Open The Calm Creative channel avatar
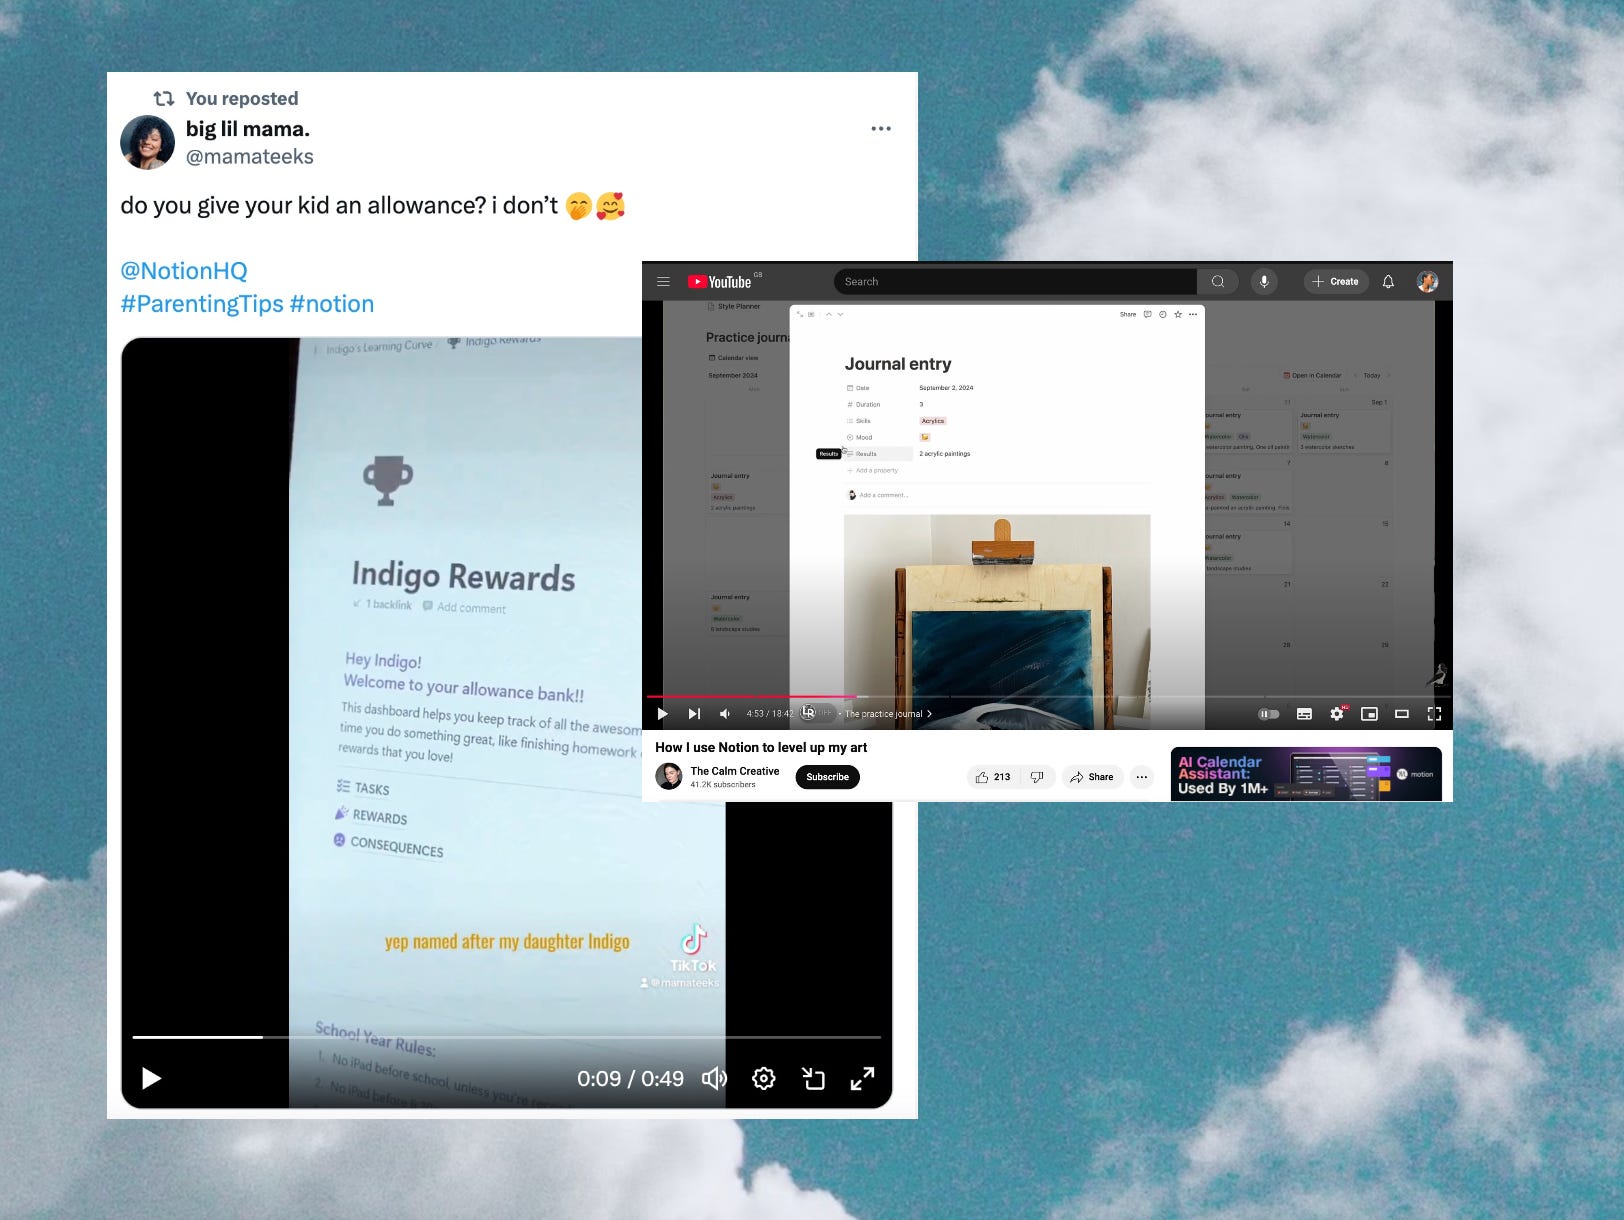Screen dimensions: 1624x1220 pos(669,776)
